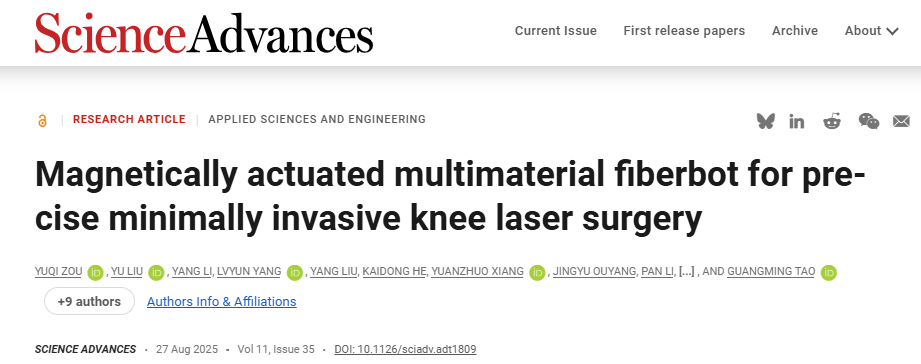The width and height of the screenshot is (921, 364).
Task: Click the Science Advances logo
Action: (204, 33)
